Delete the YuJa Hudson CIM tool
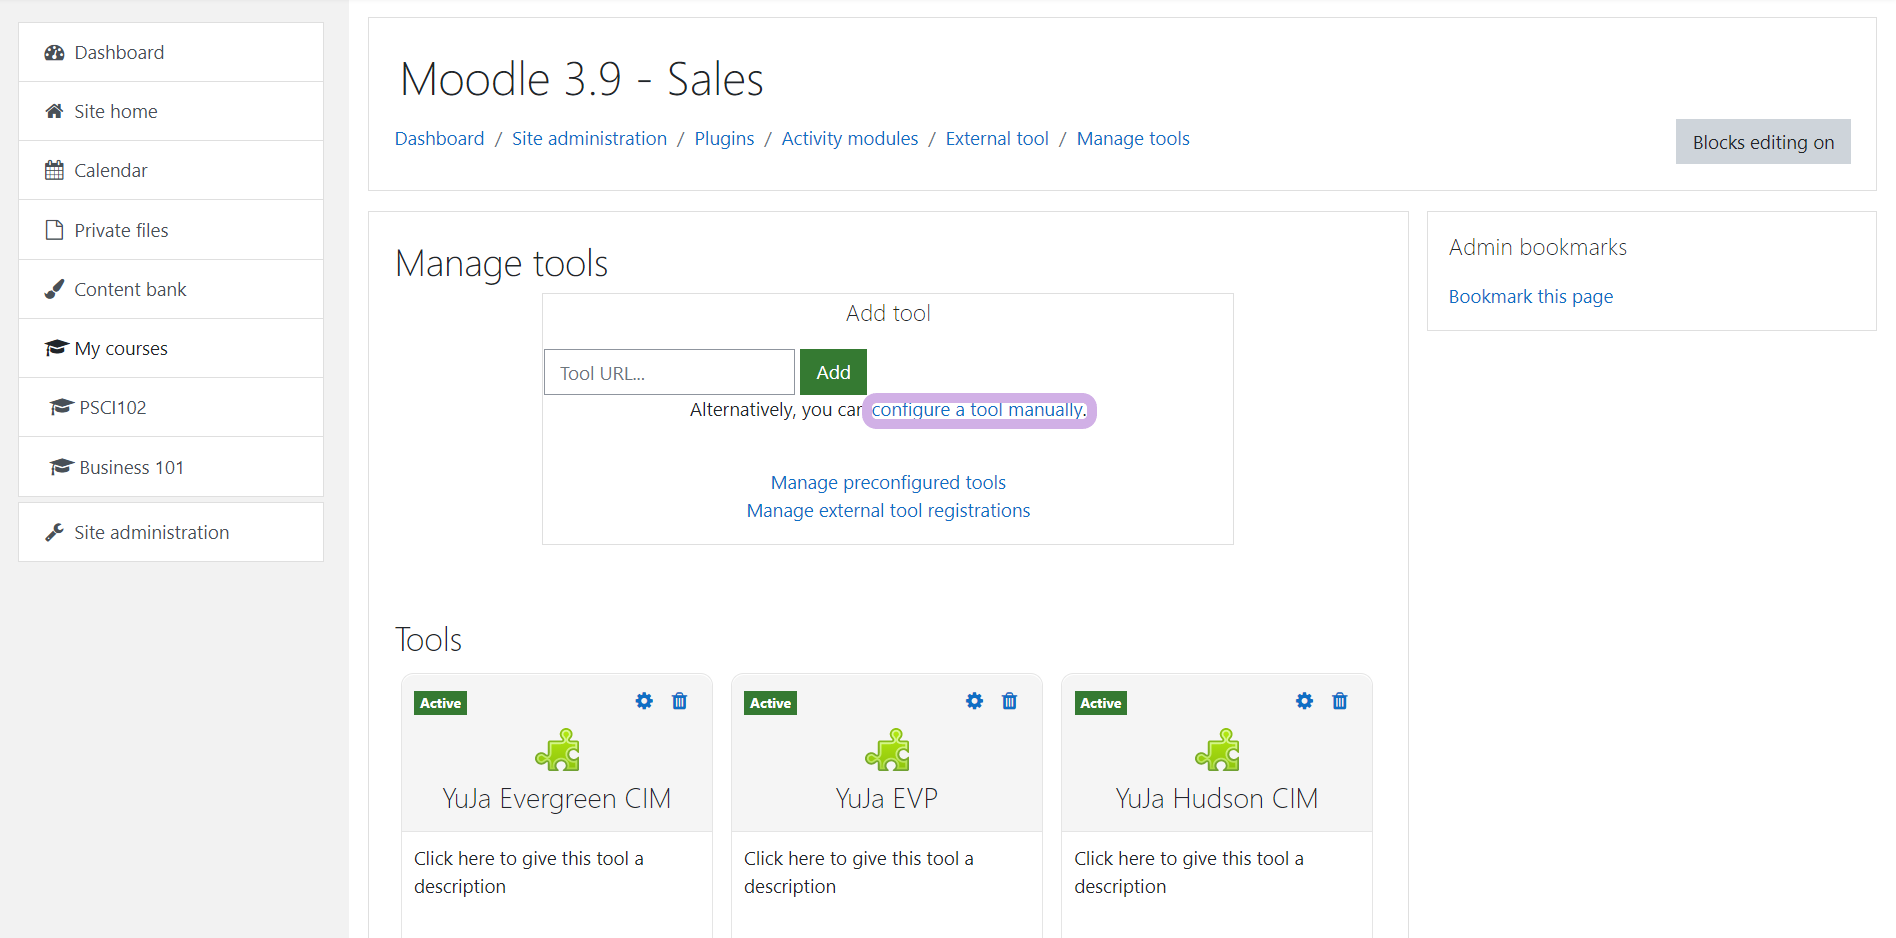The image size is (1896, 938). [1339, 701]
